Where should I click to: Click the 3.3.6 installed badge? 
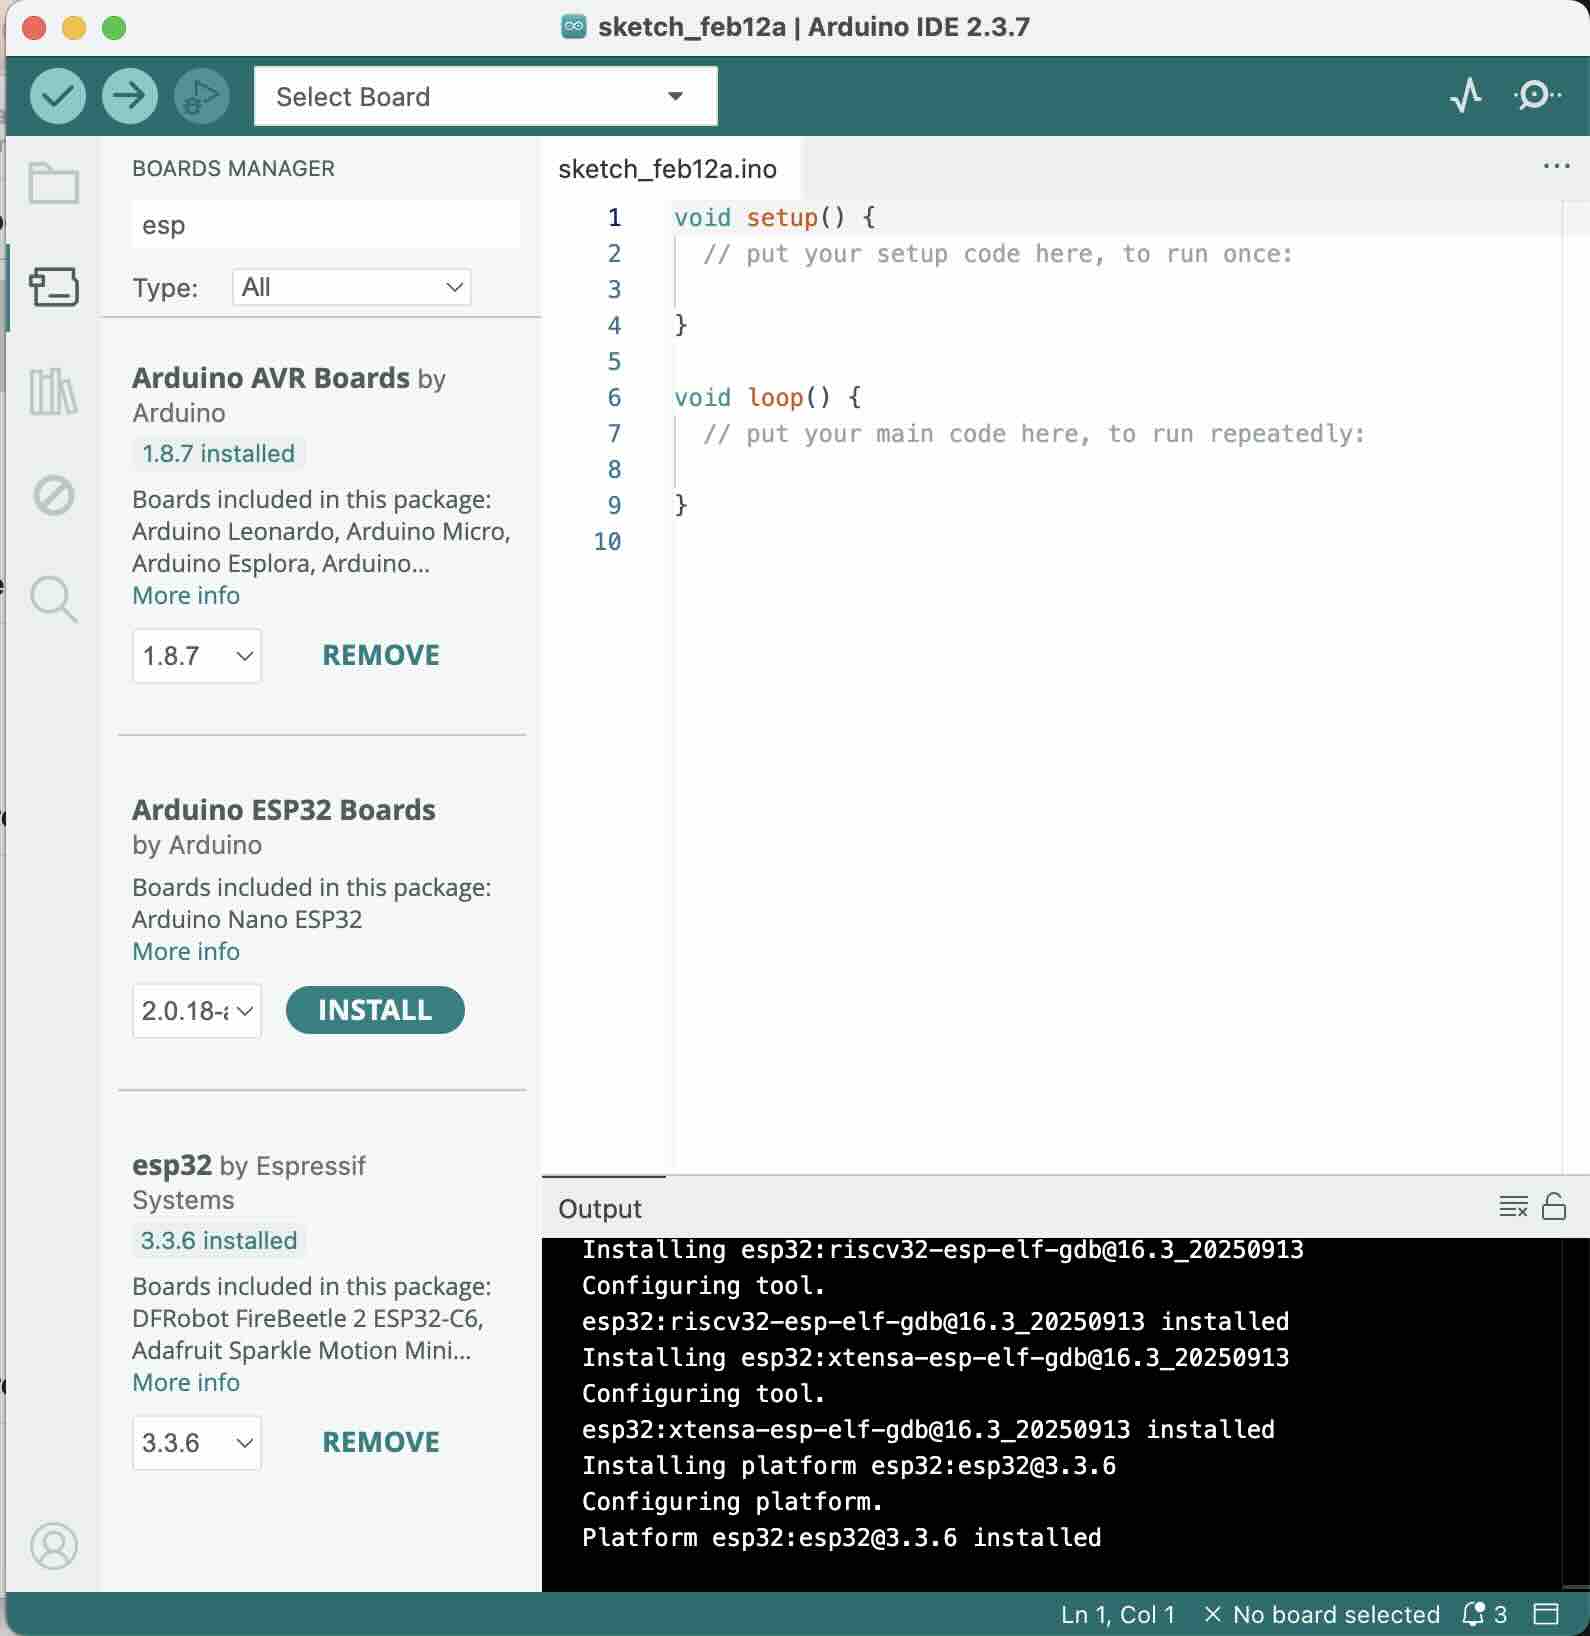coord(219,1241)
